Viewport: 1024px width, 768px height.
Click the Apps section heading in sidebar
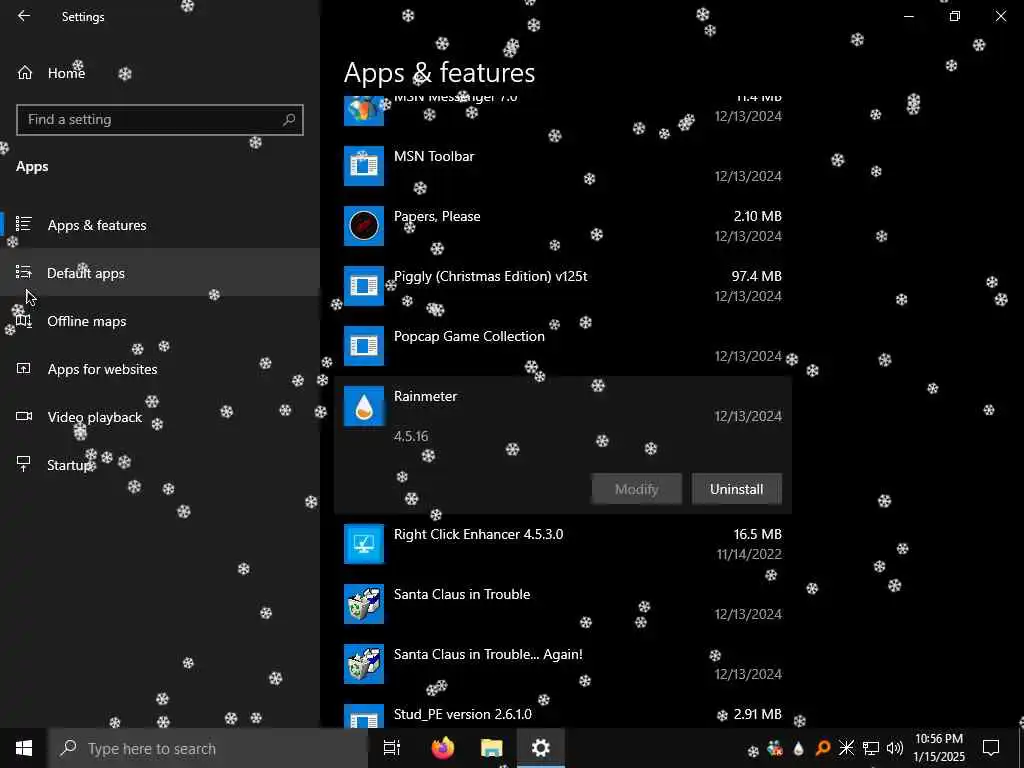click(32, 167)
